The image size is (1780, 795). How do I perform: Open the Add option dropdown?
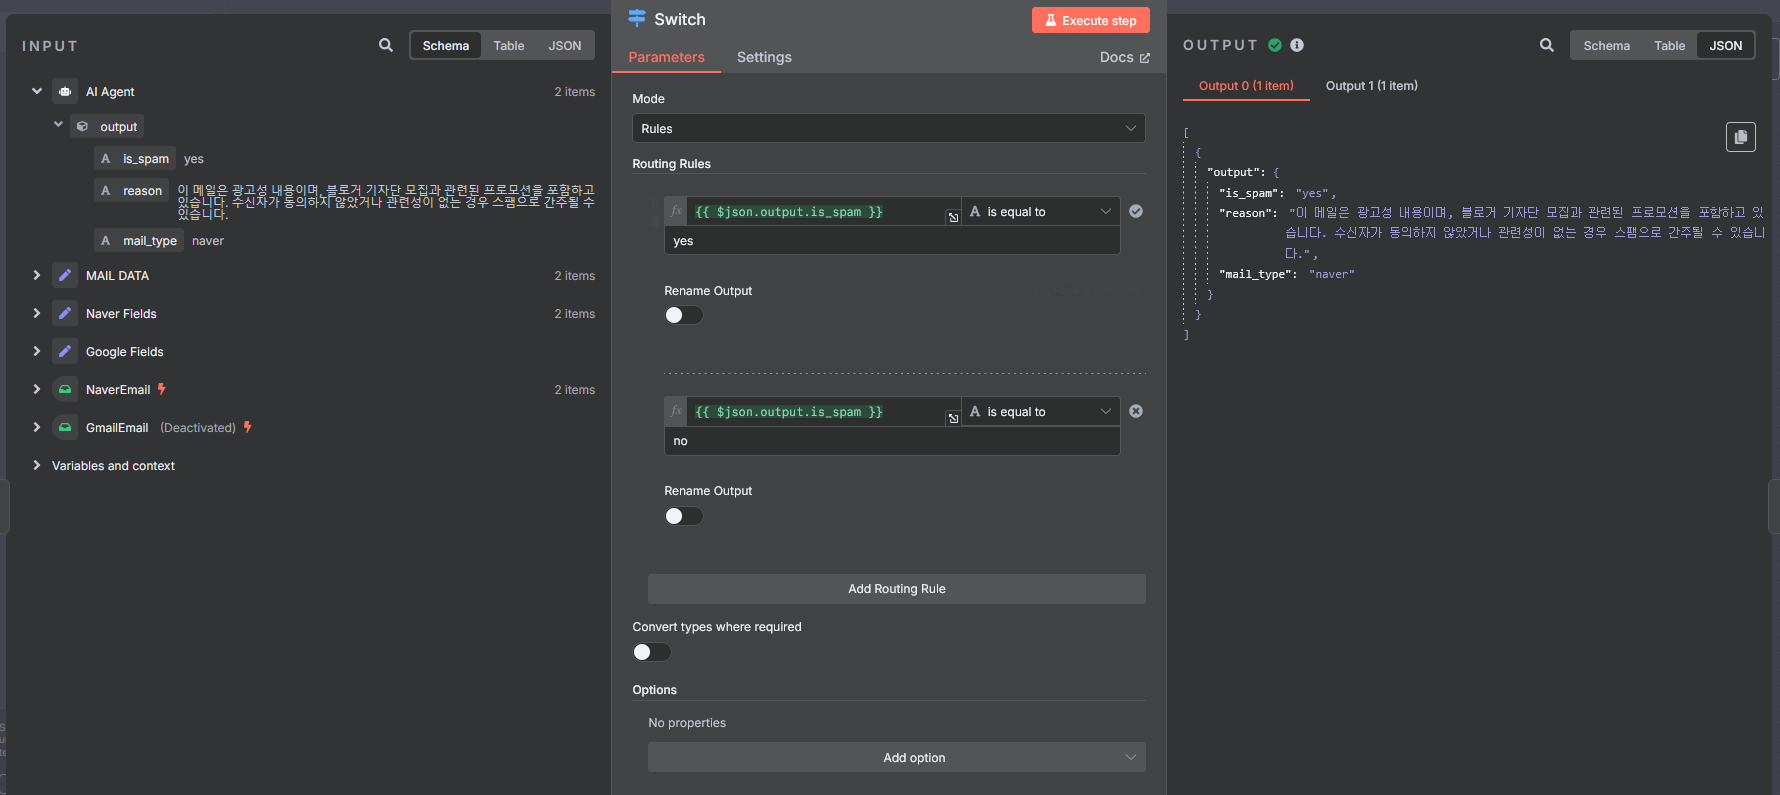click(x=896, y=757)
